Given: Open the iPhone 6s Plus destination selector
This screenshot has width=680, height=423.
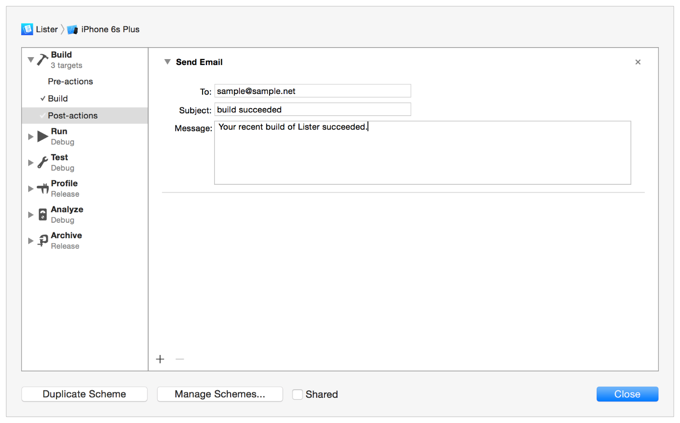Looking at the screenshot, I should tap(110, 29).
